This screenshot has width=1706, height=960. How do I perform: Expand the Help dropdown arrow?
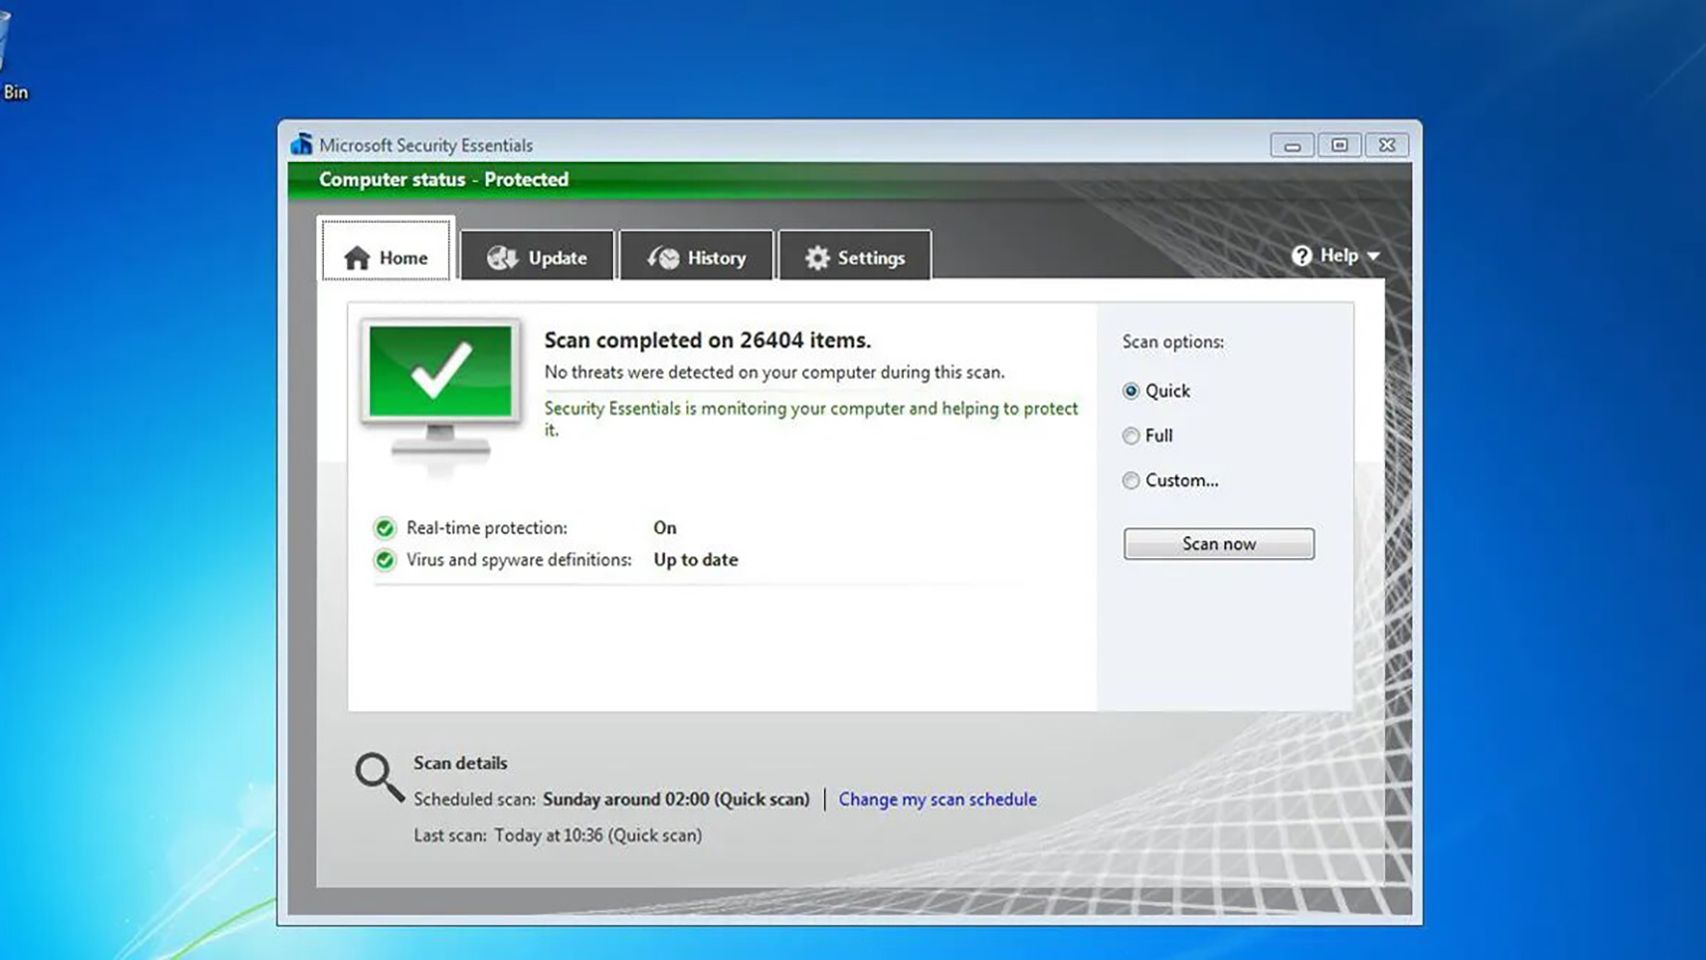(x=1373, y=257)
